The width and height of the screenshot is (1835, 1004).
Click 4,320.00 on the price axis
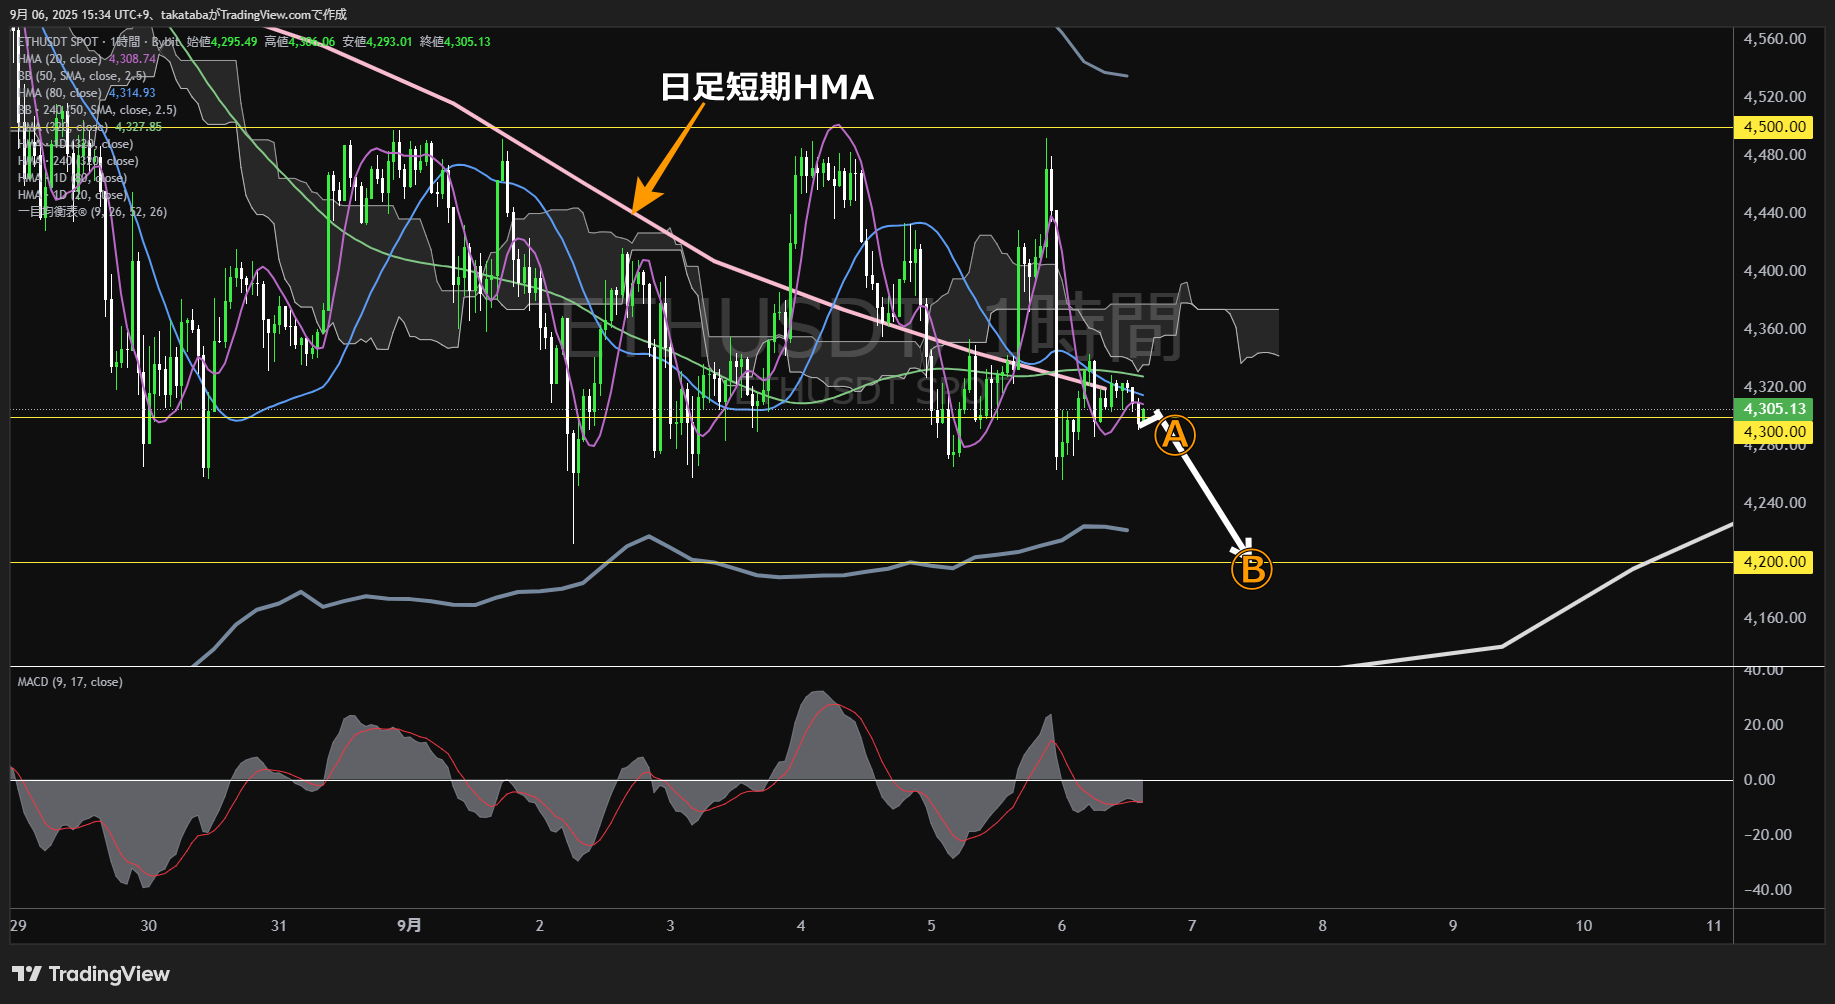point(1774,387)
